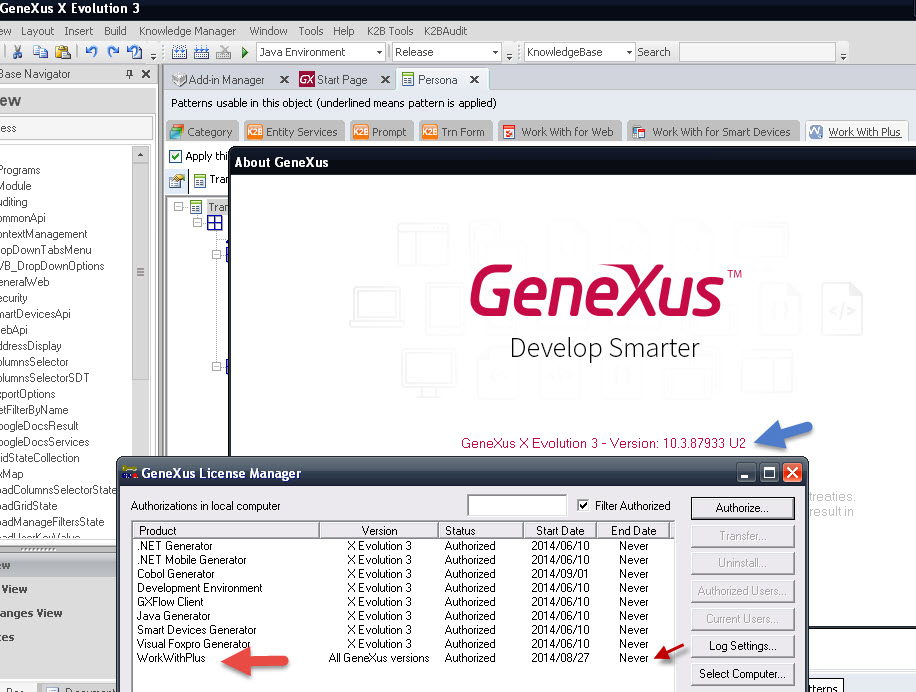Click the pin icon on the Base Navigator panel

(129, 73)
